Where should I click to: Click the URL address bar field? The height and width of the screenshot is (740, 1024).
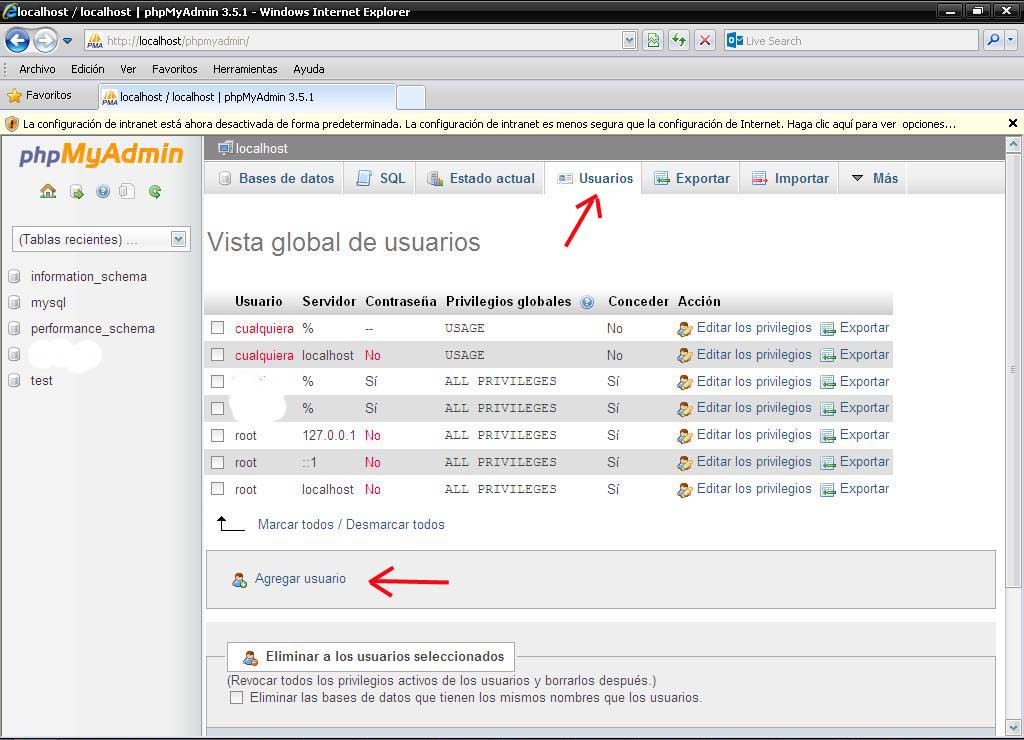362,40
